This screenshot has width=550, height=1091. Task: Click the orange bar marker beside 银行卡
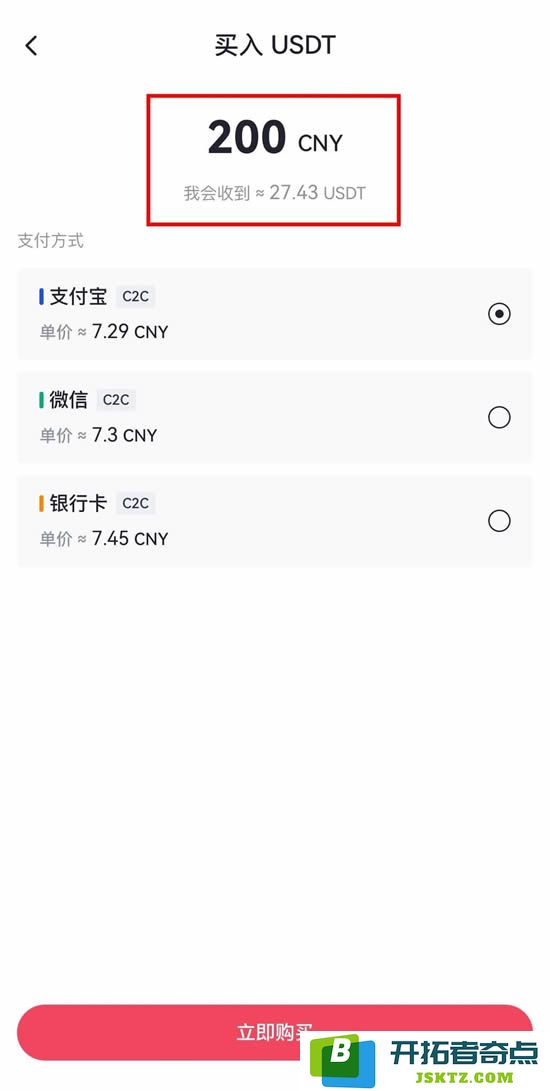41,504
